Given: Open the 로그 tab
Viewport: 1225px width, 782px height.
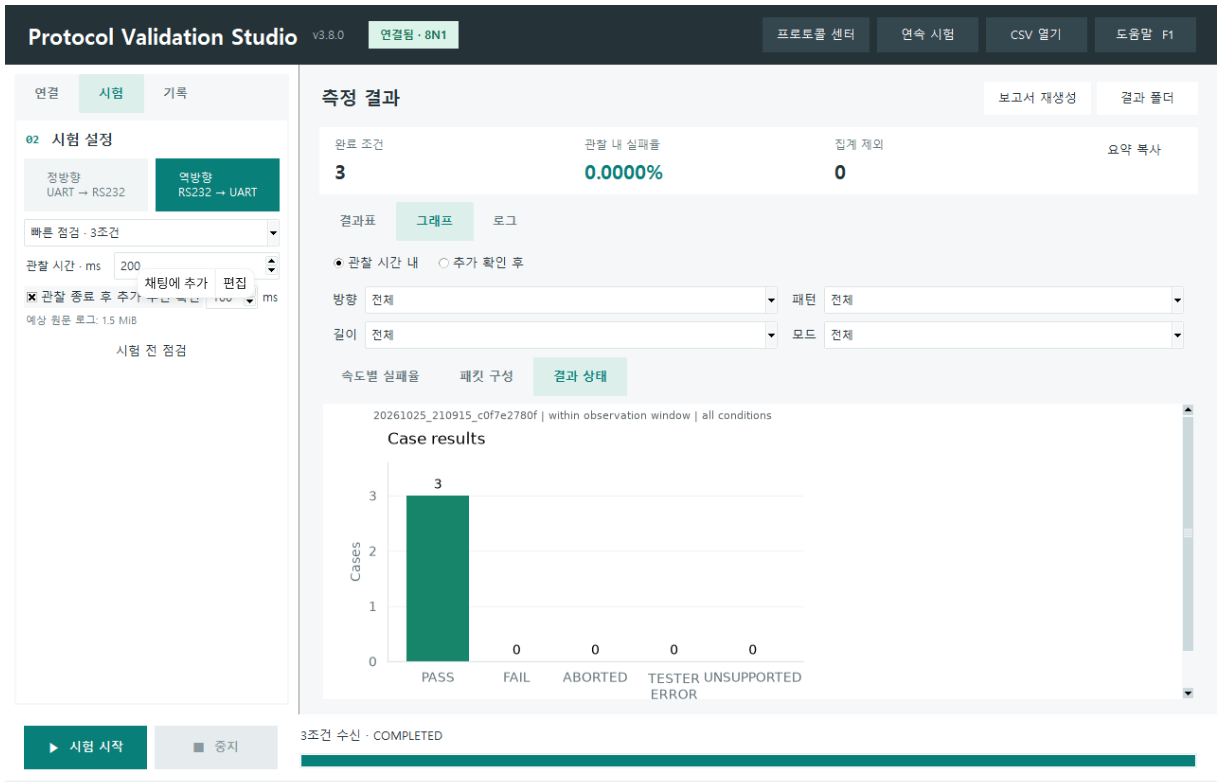Looking at the screenshot, I should (505, 221).
